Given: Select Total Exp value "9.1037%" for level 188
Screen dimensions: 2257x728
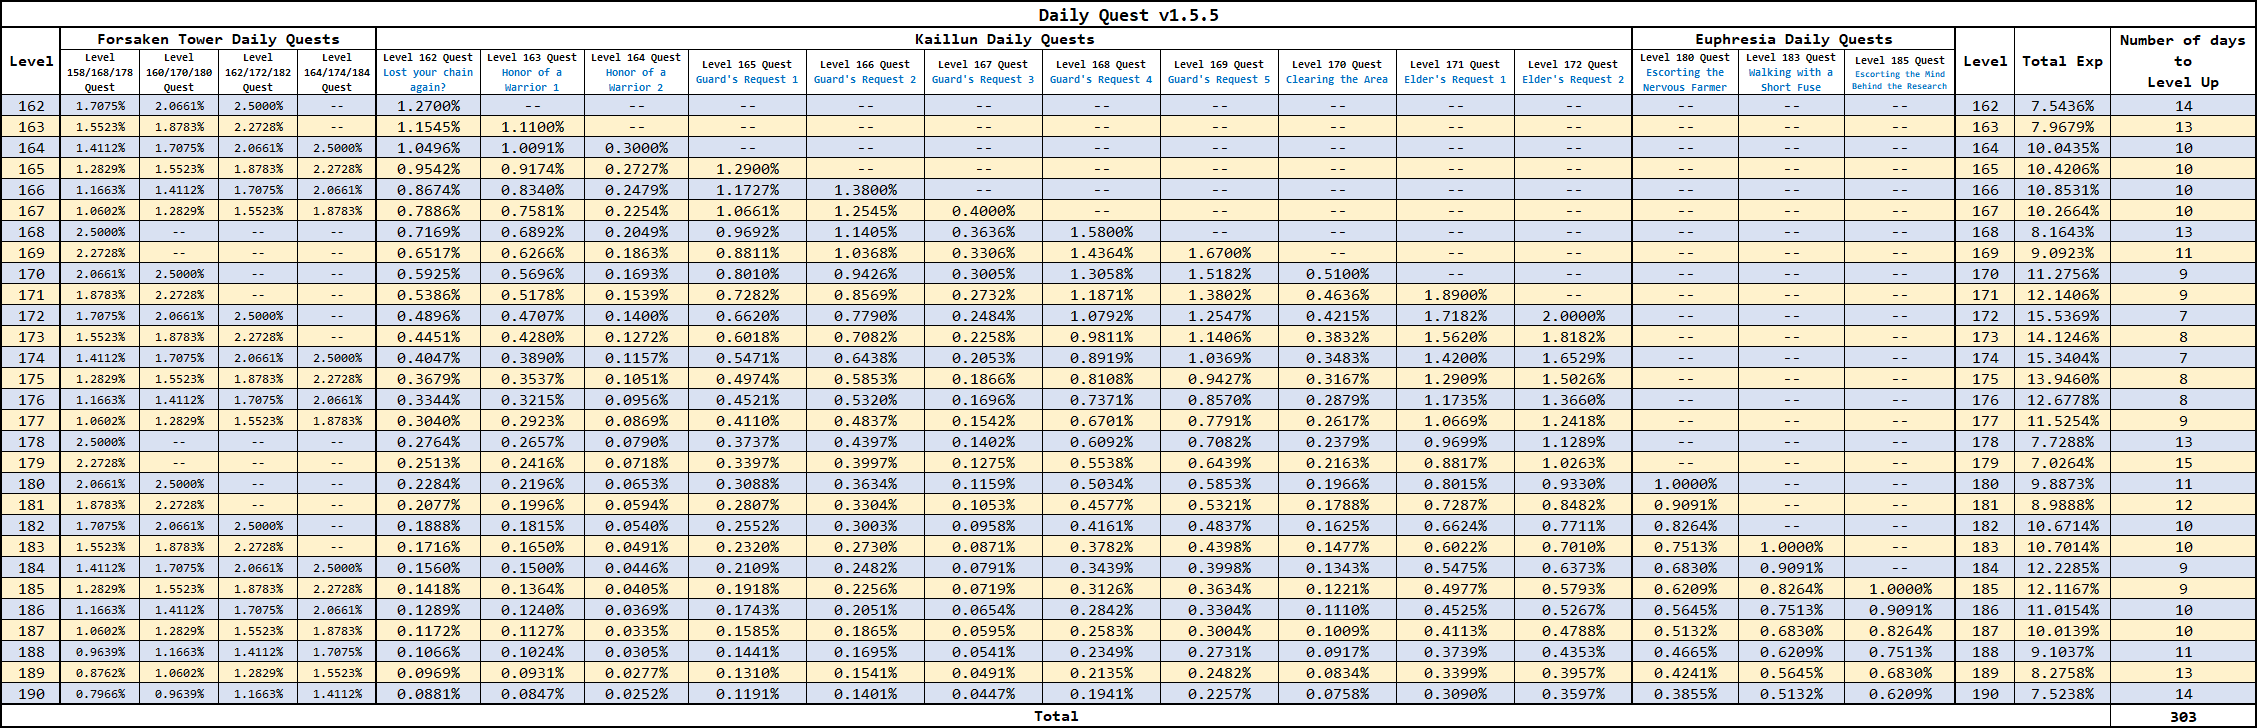Looking at the screenshot, I should pos(2062,652).
